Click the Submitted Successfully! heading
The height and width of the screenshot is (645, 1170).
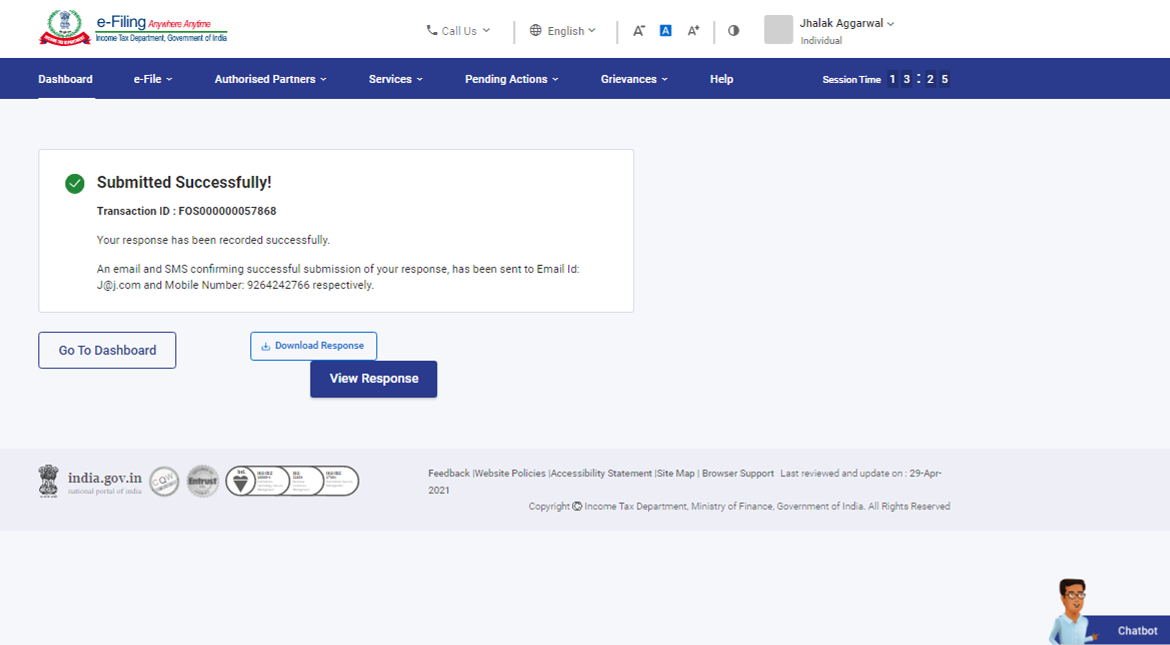coord(184,182)
